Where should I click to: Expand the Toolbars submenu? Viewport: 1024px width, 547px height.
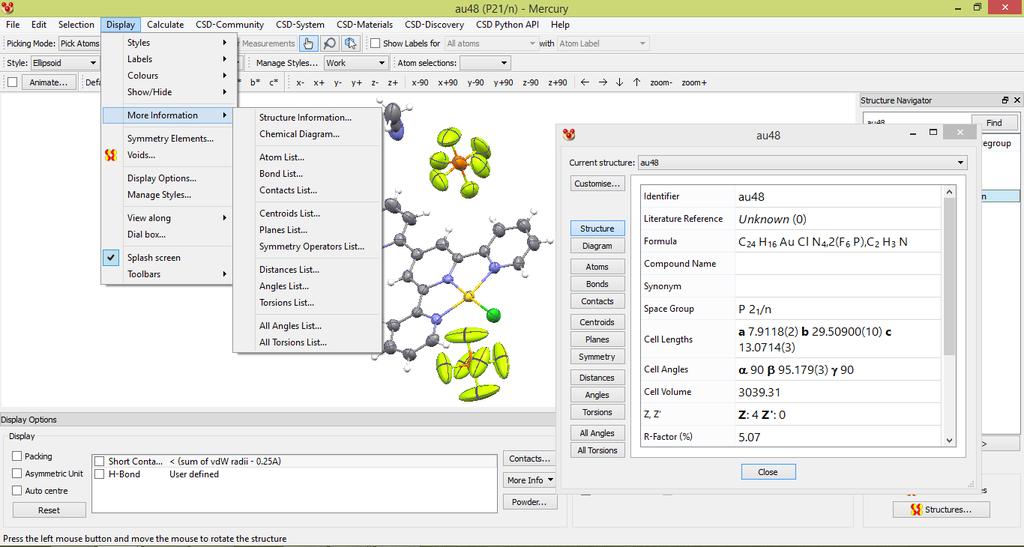coord(167,274)
